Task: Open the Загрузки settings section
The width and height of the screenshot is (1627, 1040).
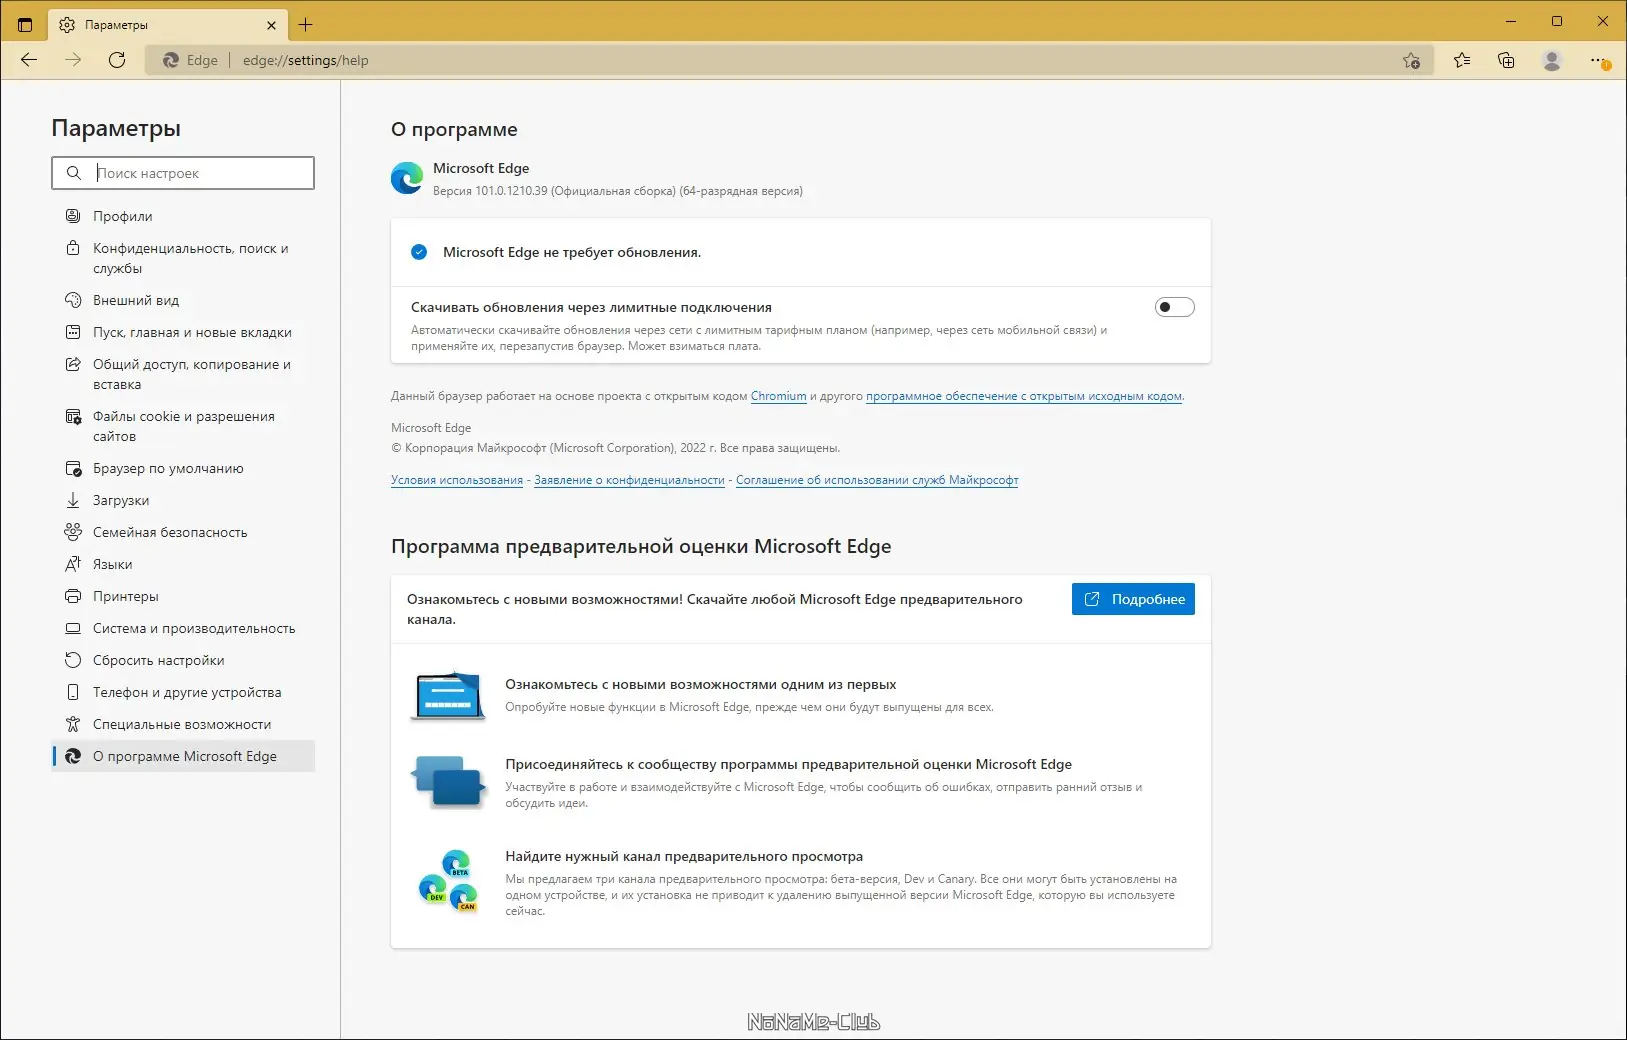Action: [x=183, y=500]
